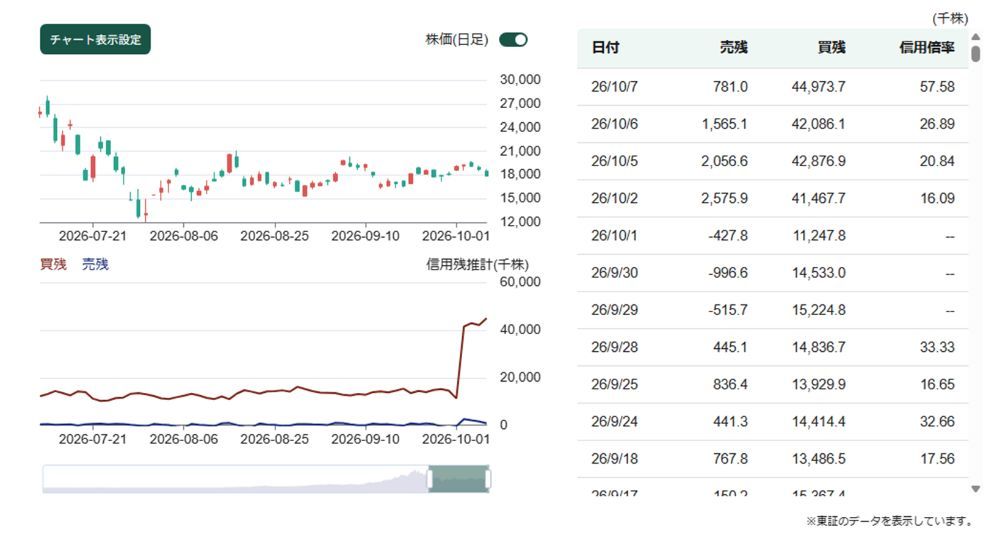Screen dimensions: 1000x540
Task: Select the 26/9/28 date cell
Action: point(614,347)
